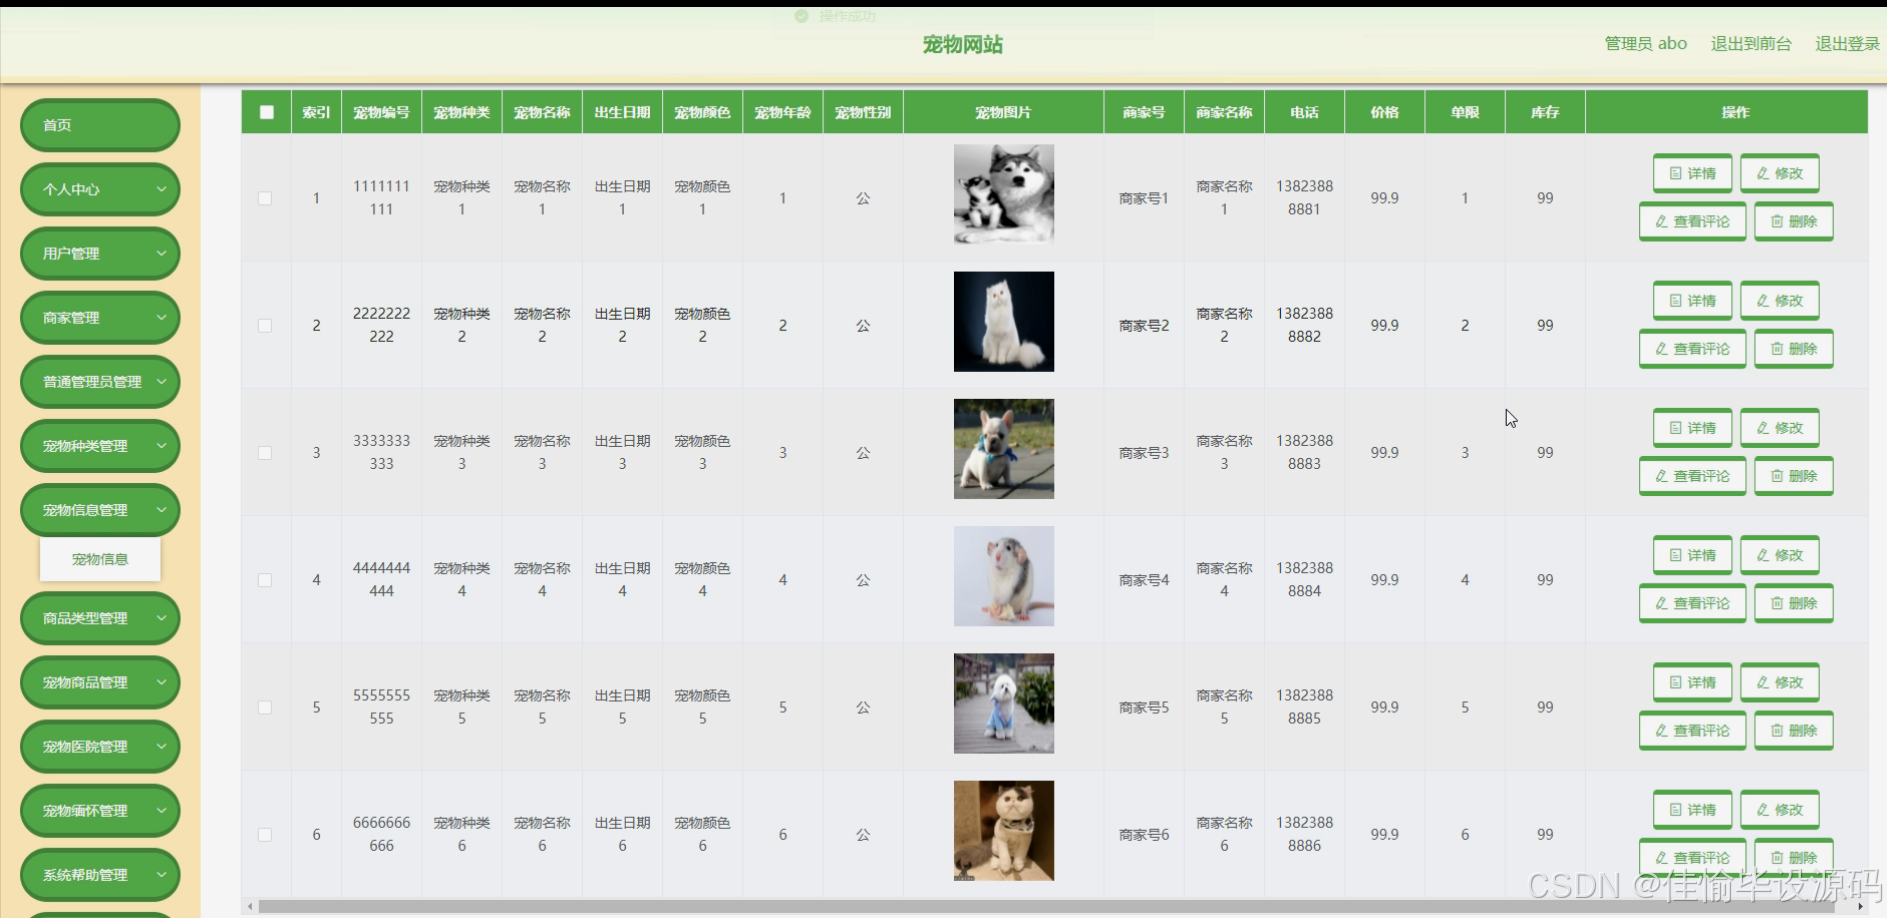Expand 普通管理员管理 sidebar menu
The width and height of the screenshot is (1887, 918).
click(x=100, y=381)
